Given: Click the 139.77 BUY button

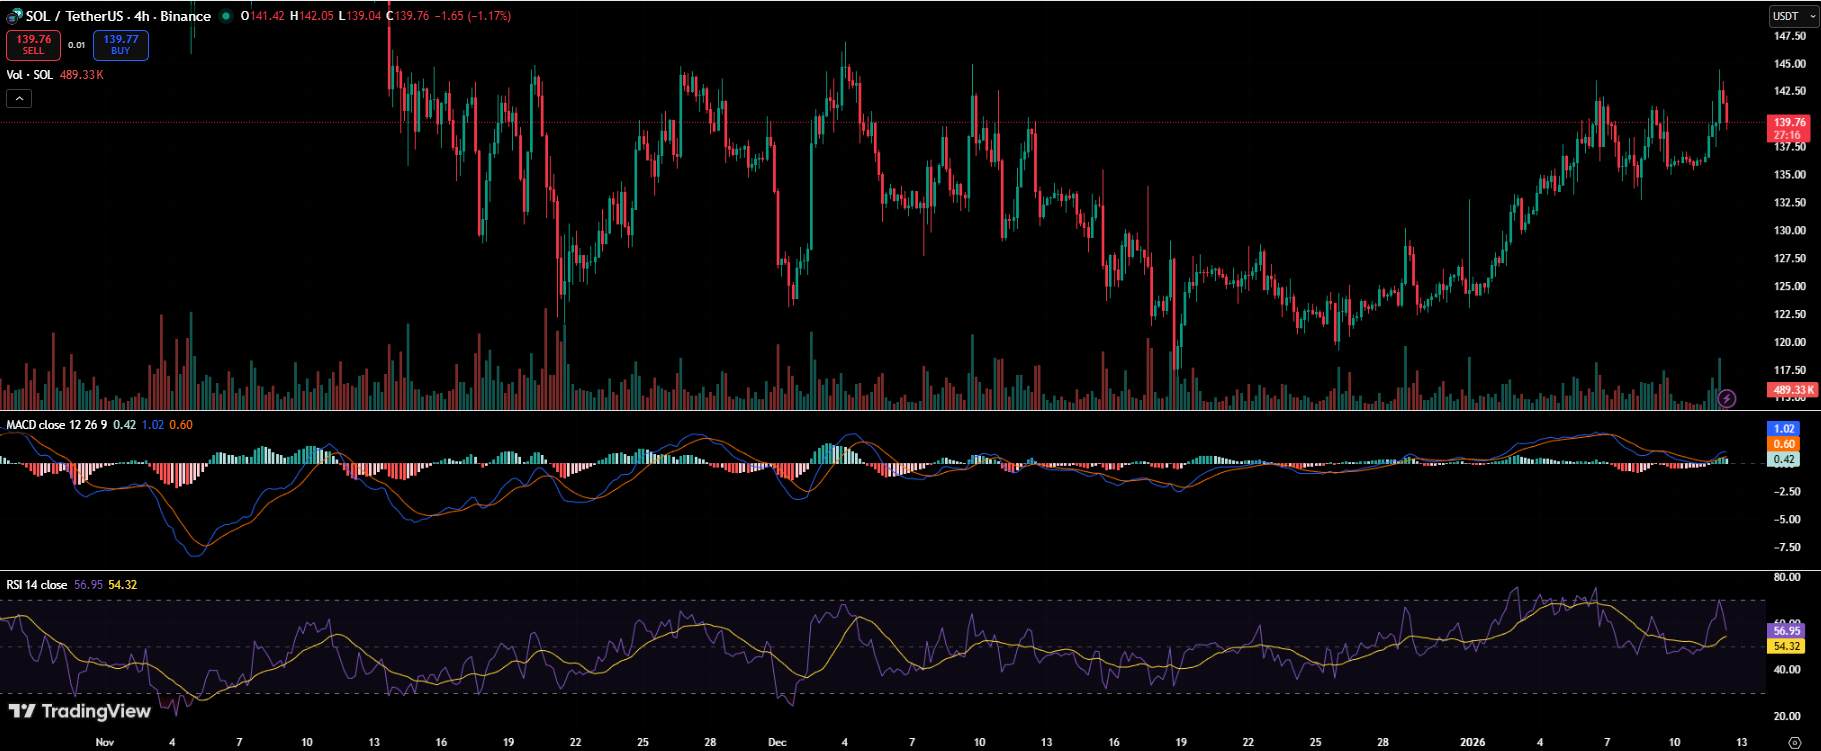Looking at the screenshot, I should (120, 45).
